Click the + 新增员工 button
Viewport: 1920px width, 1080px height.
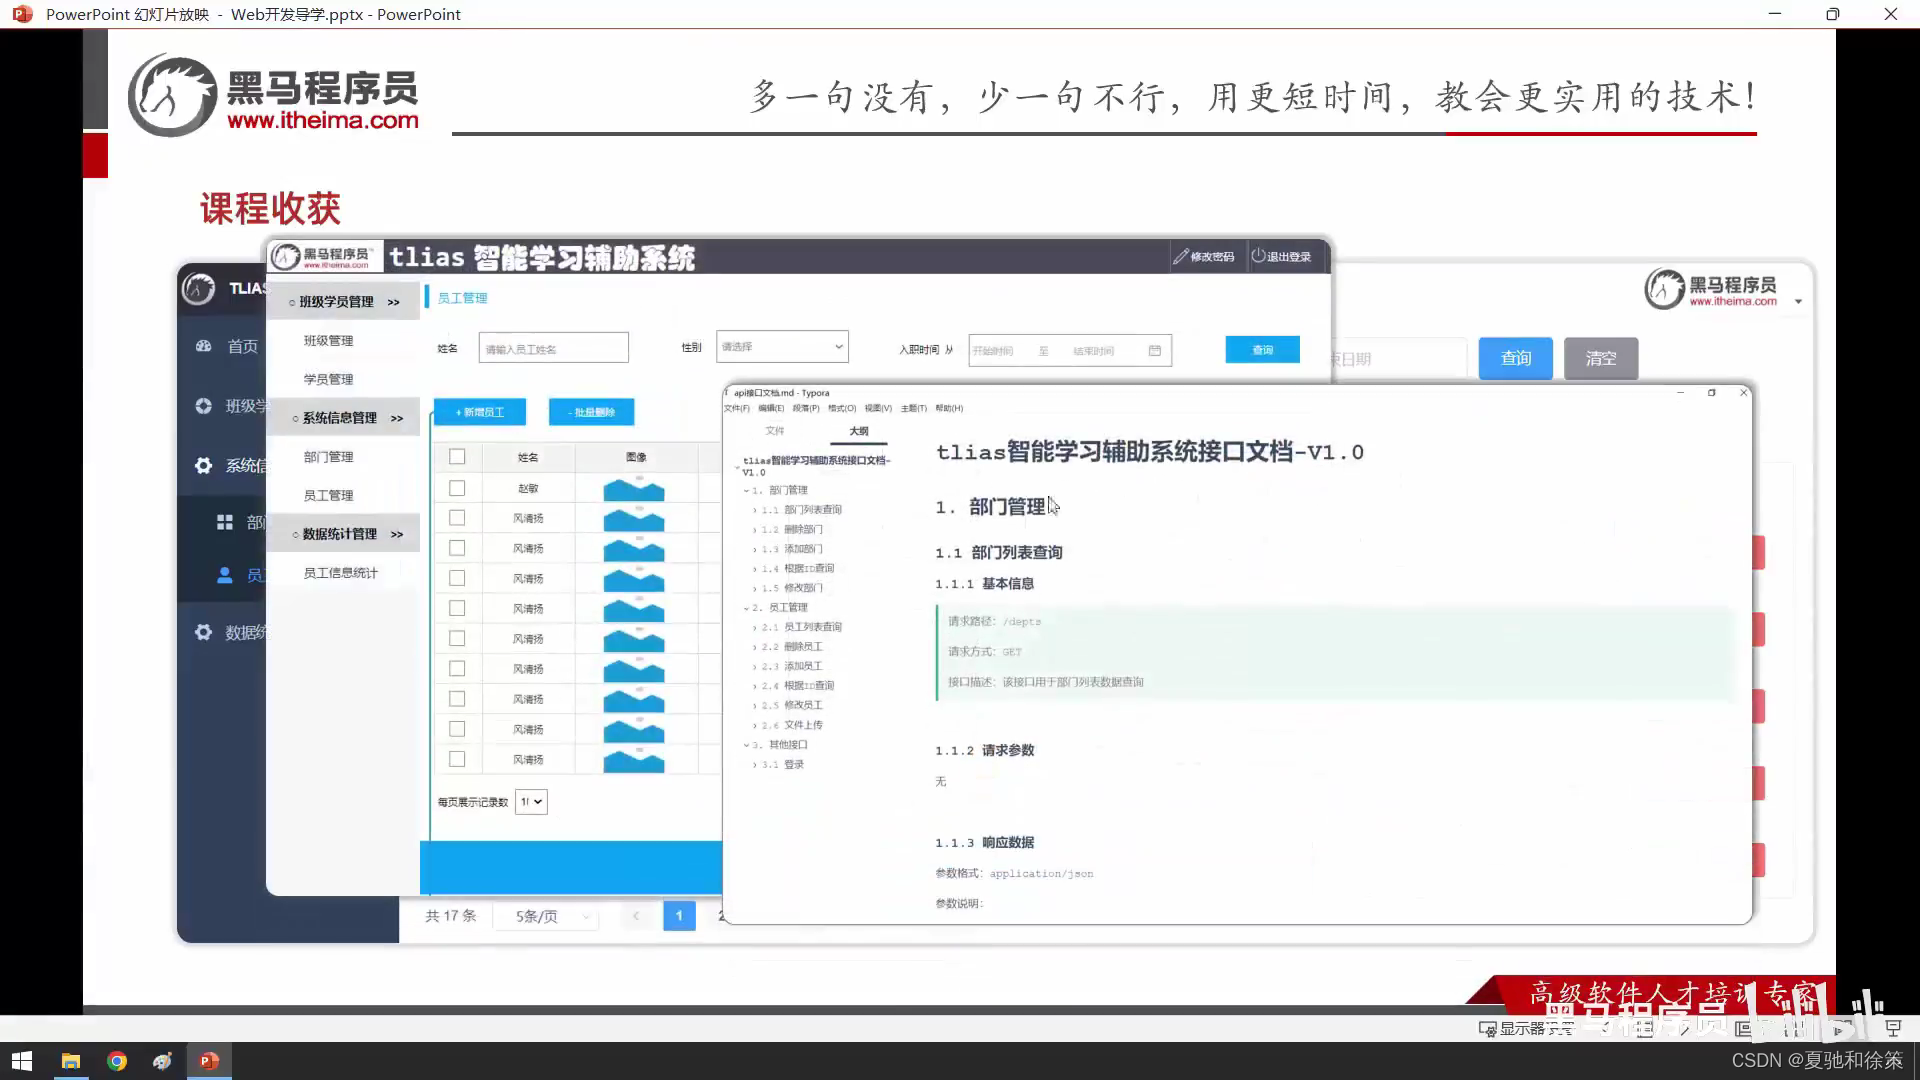[480, 412]
